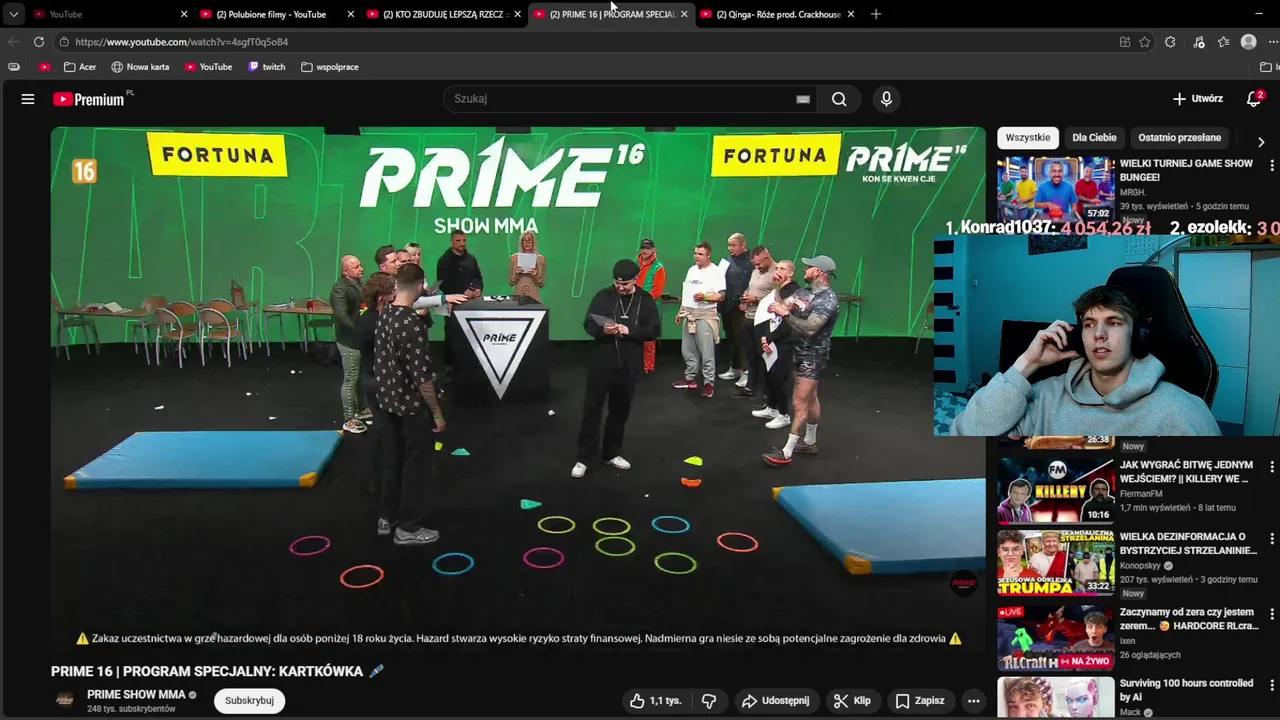Open options for GAME SHOW BUNGEE video
Screen dimensions: 1280x720
(1272, 165)
